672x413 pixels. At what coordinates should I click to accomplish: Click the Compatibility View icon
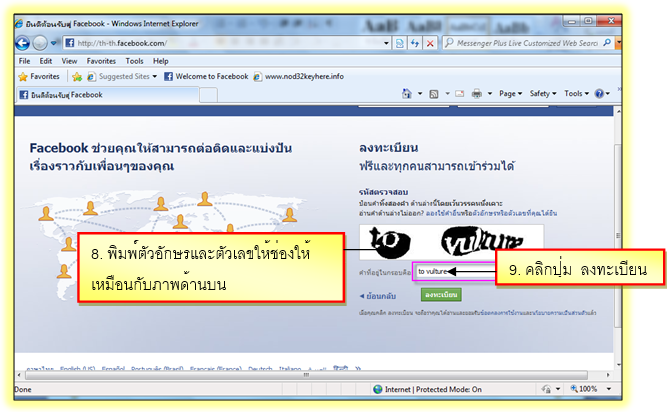click(399, 43)
